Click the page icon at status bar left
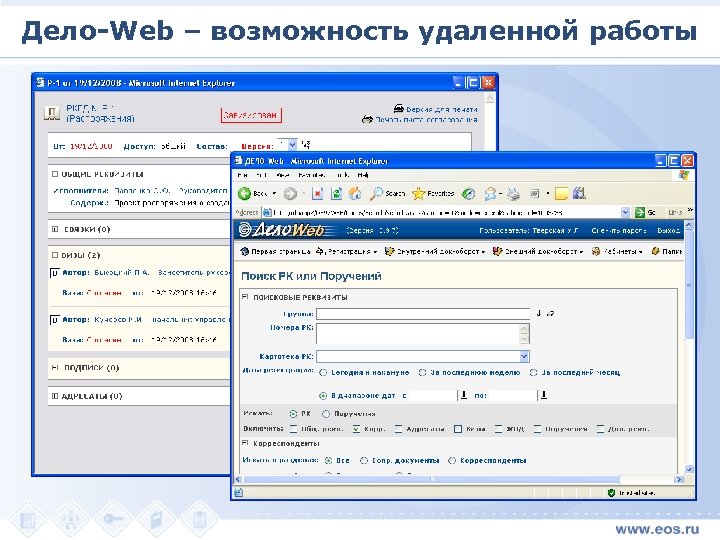Screen dimensions: 720x540 pos(239,493)
